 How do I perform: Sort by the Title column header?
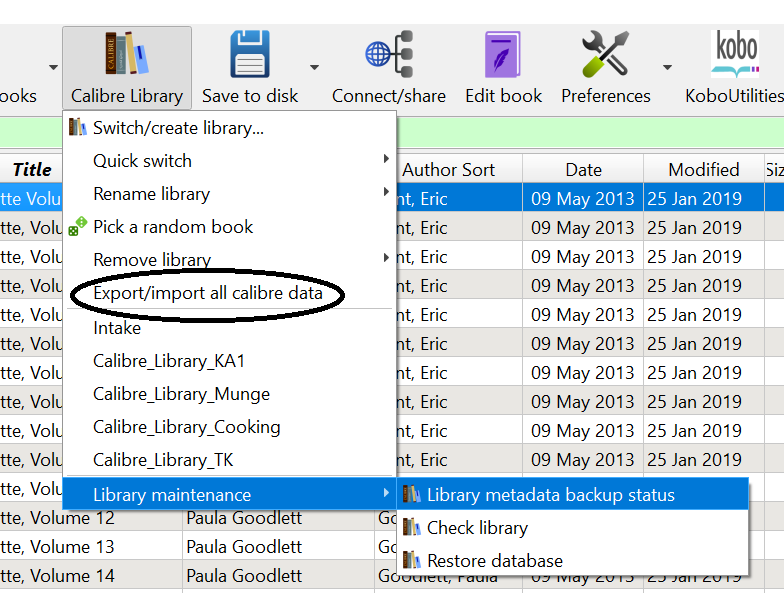32,170
